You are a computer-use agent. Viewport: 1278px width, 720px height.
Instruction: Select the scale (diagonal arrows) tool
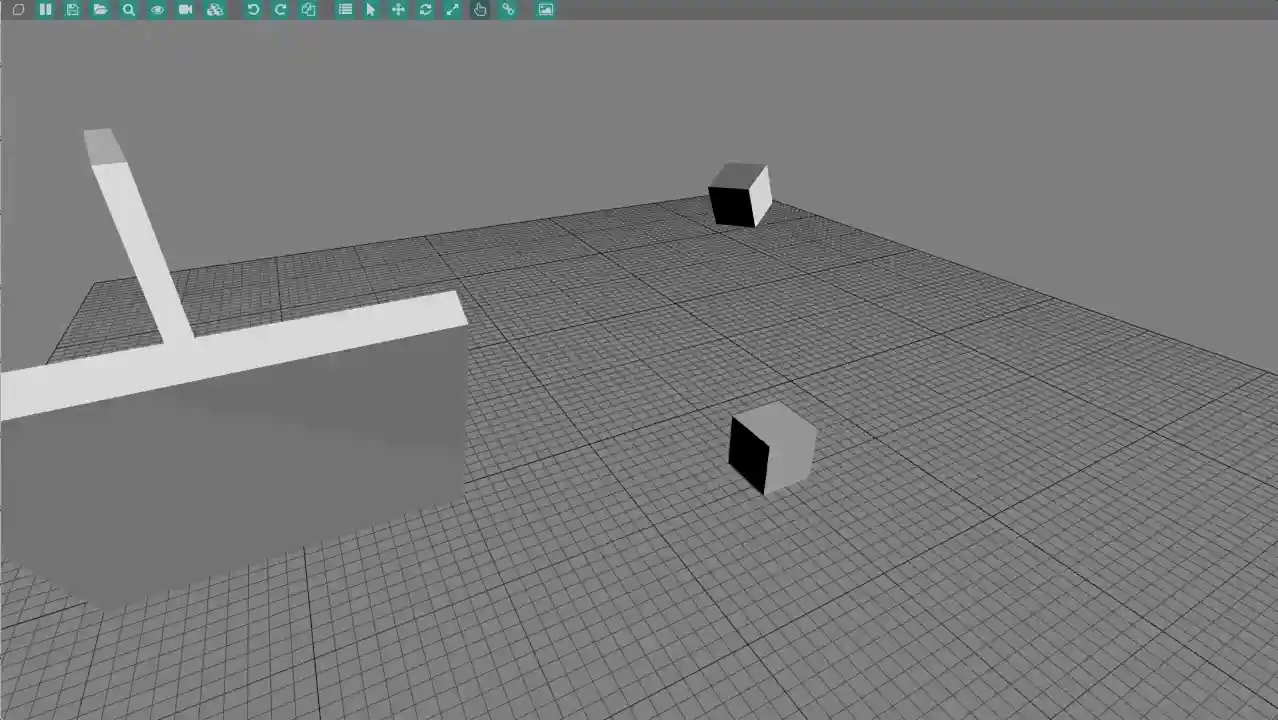pos(452,9)
